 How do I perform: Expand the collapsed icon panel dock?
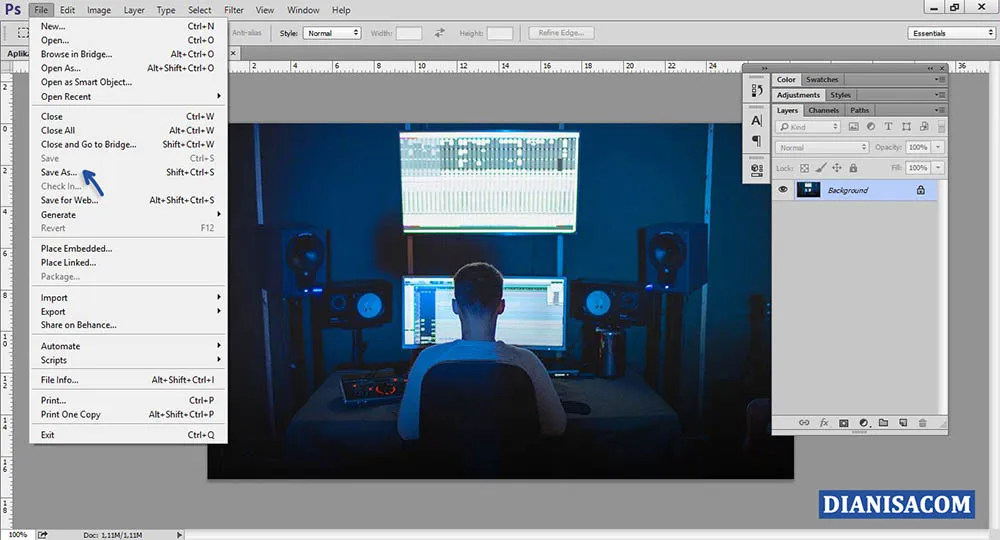764,68
